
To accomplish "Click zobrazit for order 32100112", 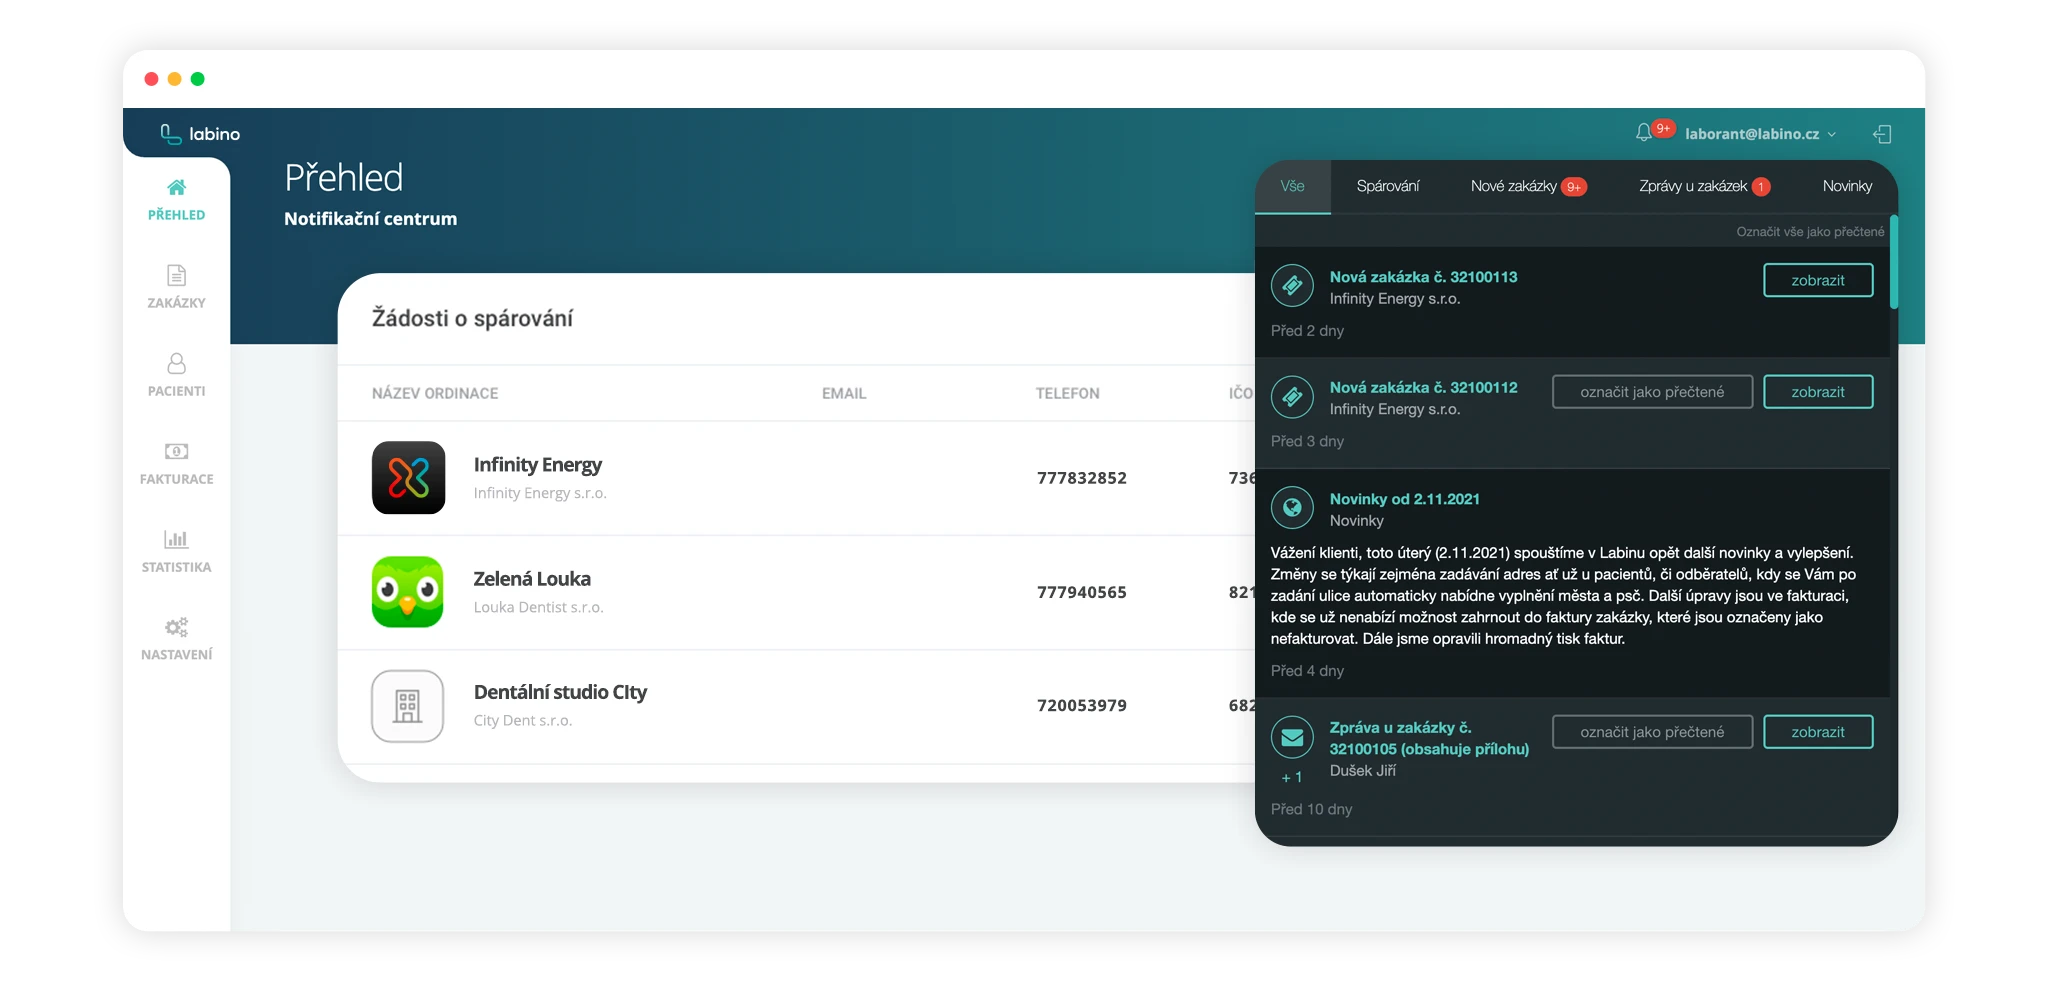I will click(x=1818, y=392).
